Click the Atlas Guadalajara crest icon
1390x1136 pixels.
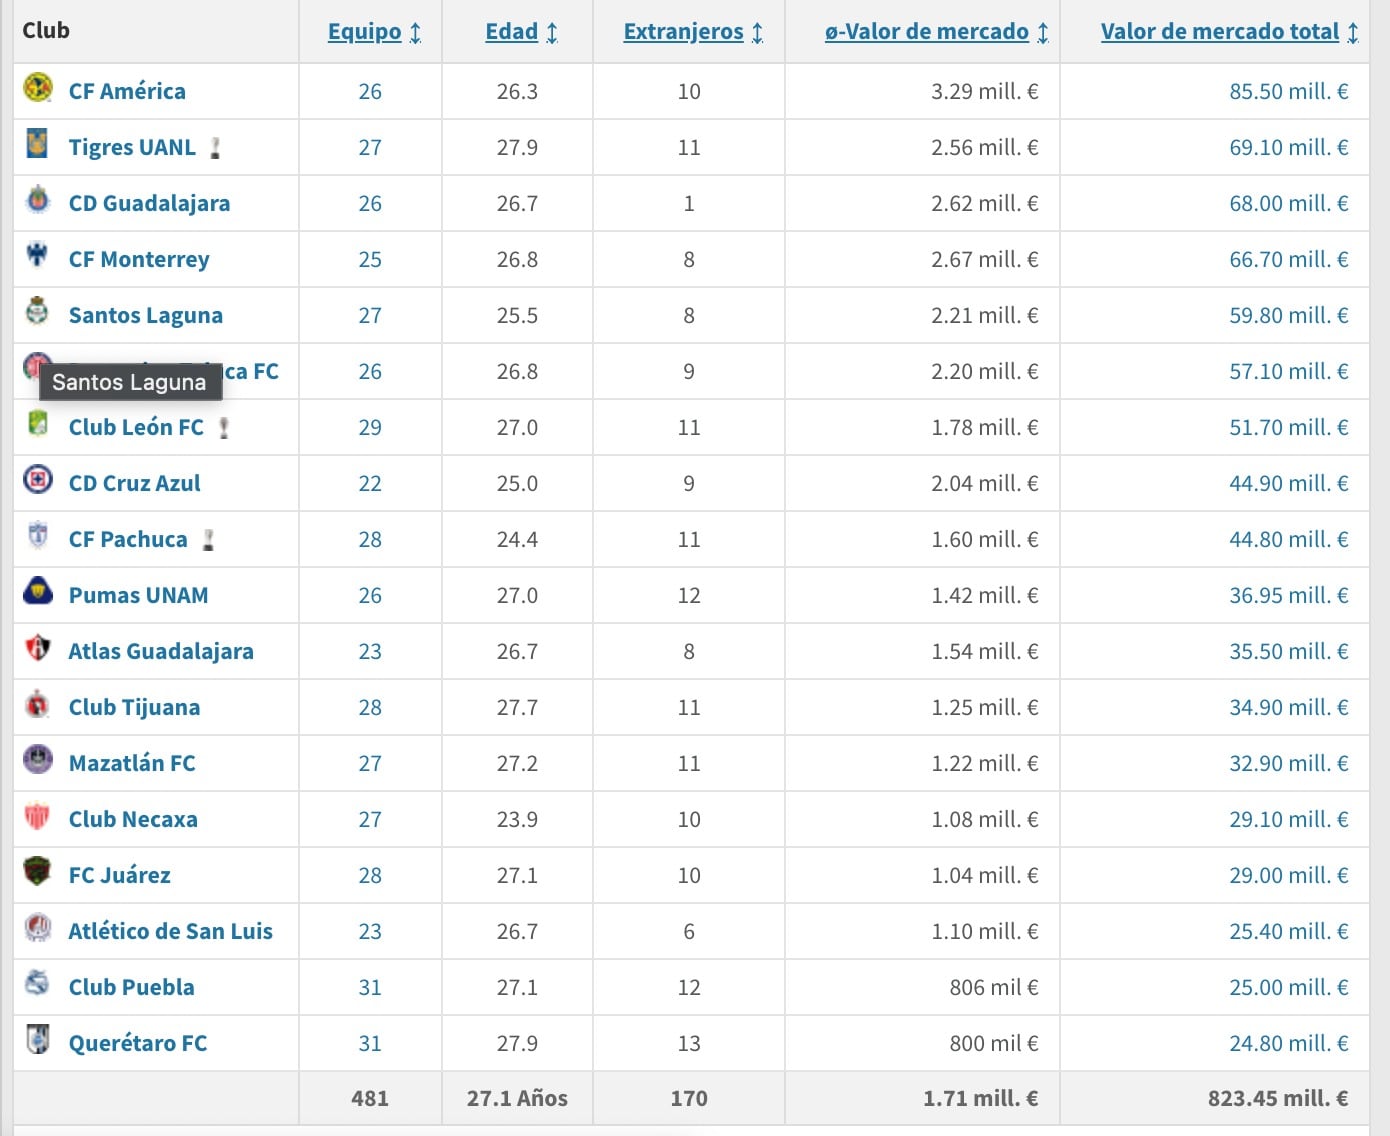point(38,649)
